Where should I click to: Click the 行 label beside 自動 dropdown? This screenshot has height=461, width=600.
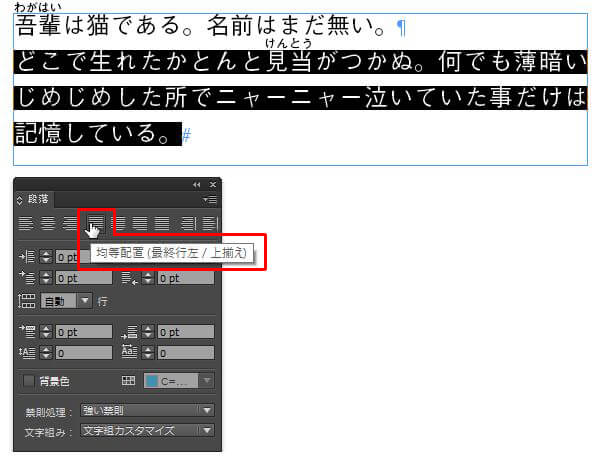click(102, 301)
